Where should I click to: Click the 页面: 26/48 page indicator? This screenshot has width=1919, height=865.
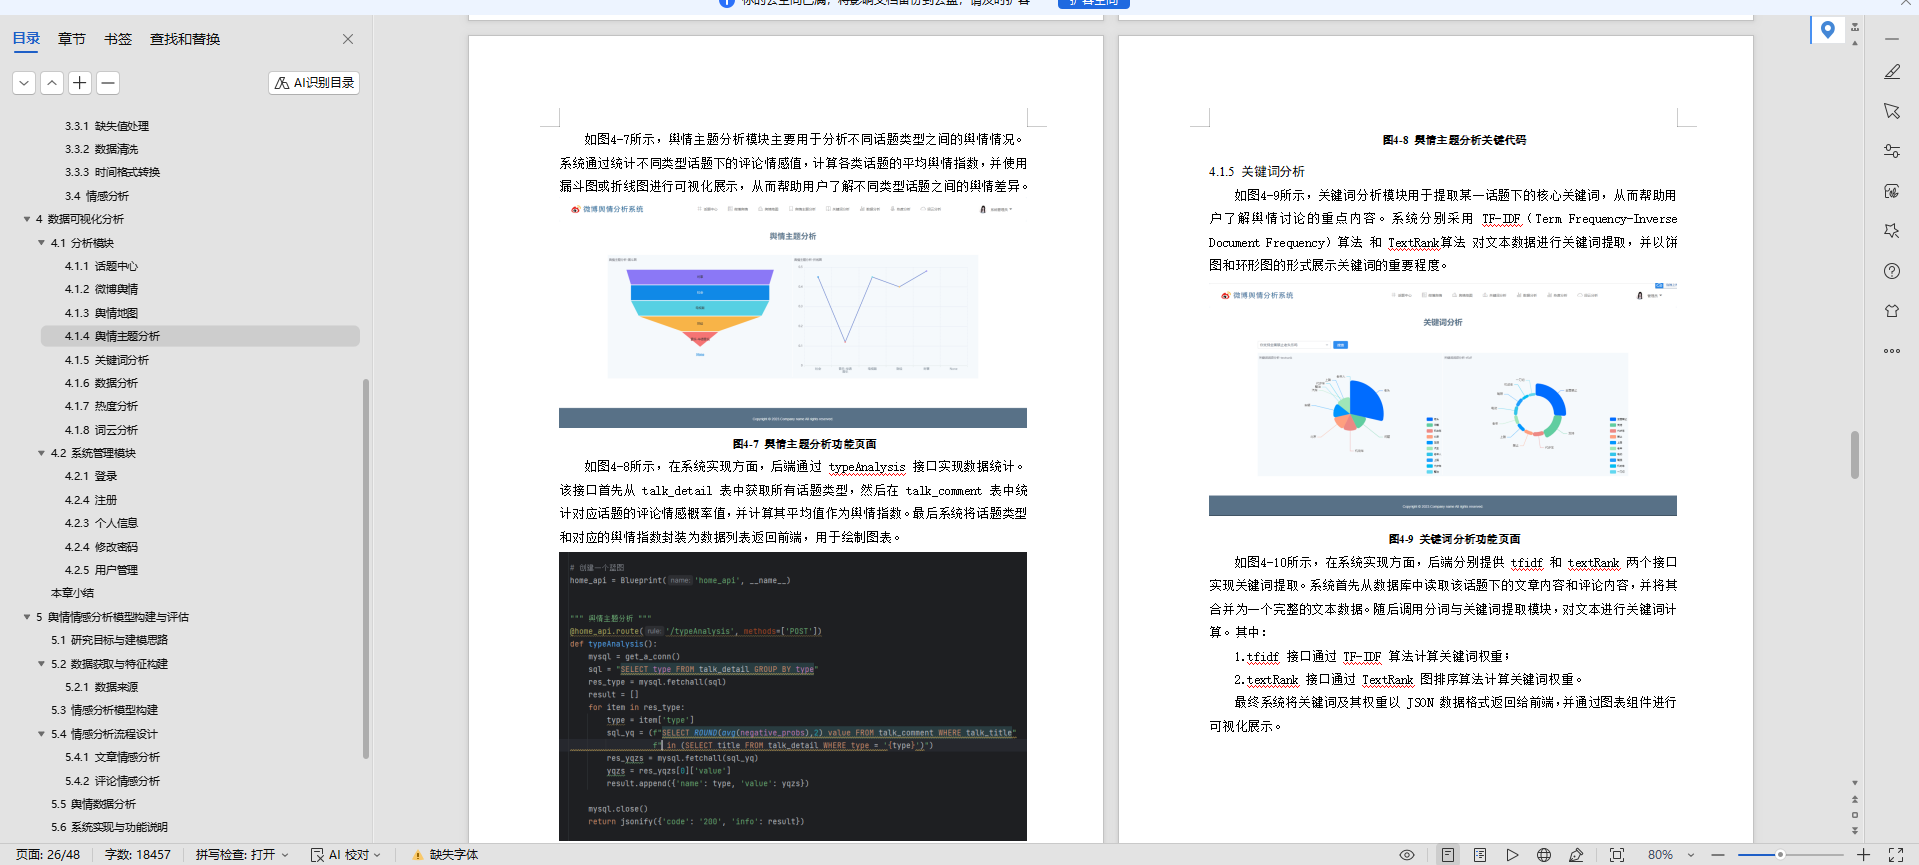click(48, 855)
